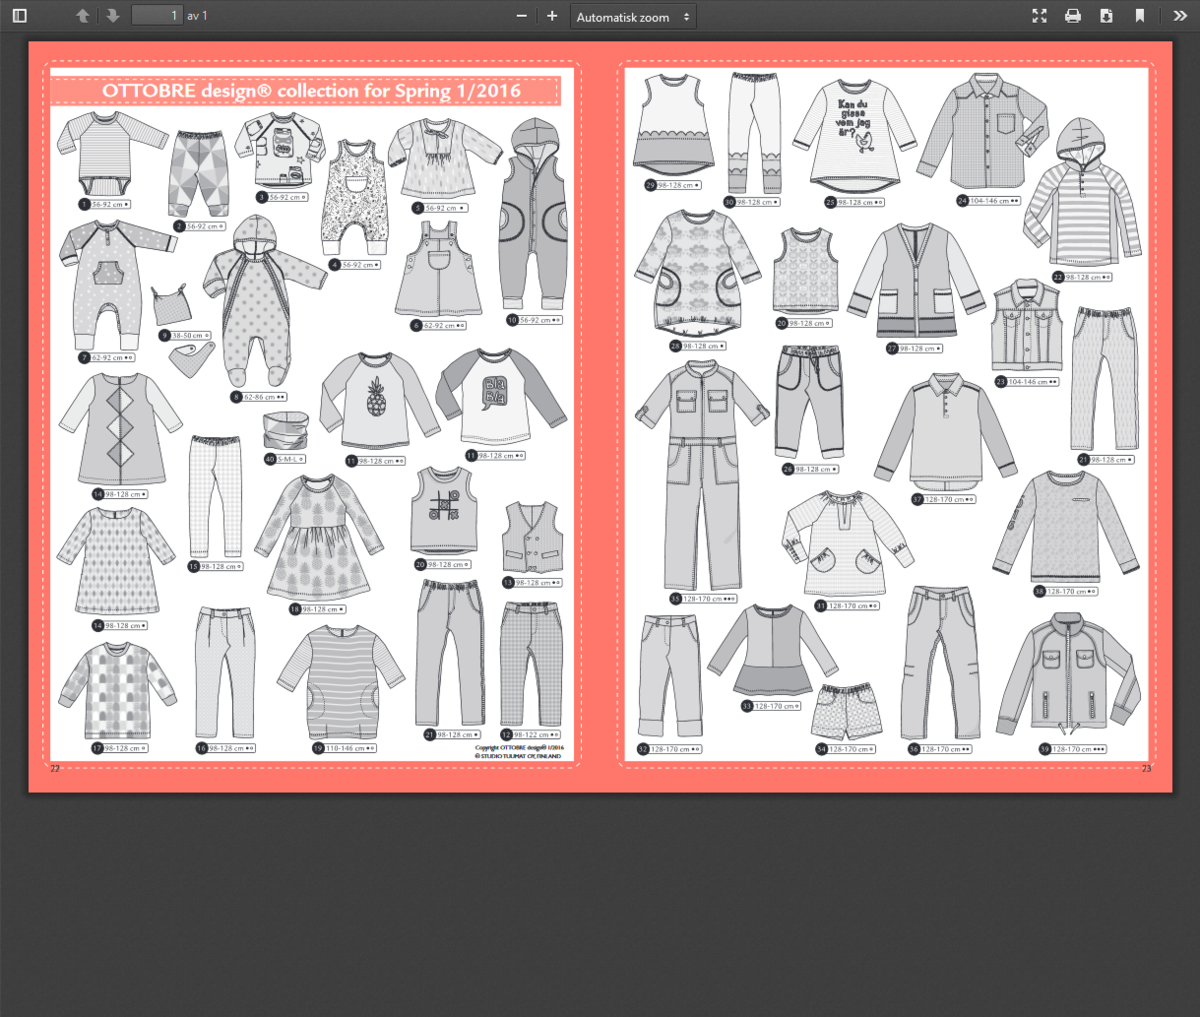Click the bookmark current view icon
The width and height of the screenshot is (1200, 1017).
click(1139, 16)
